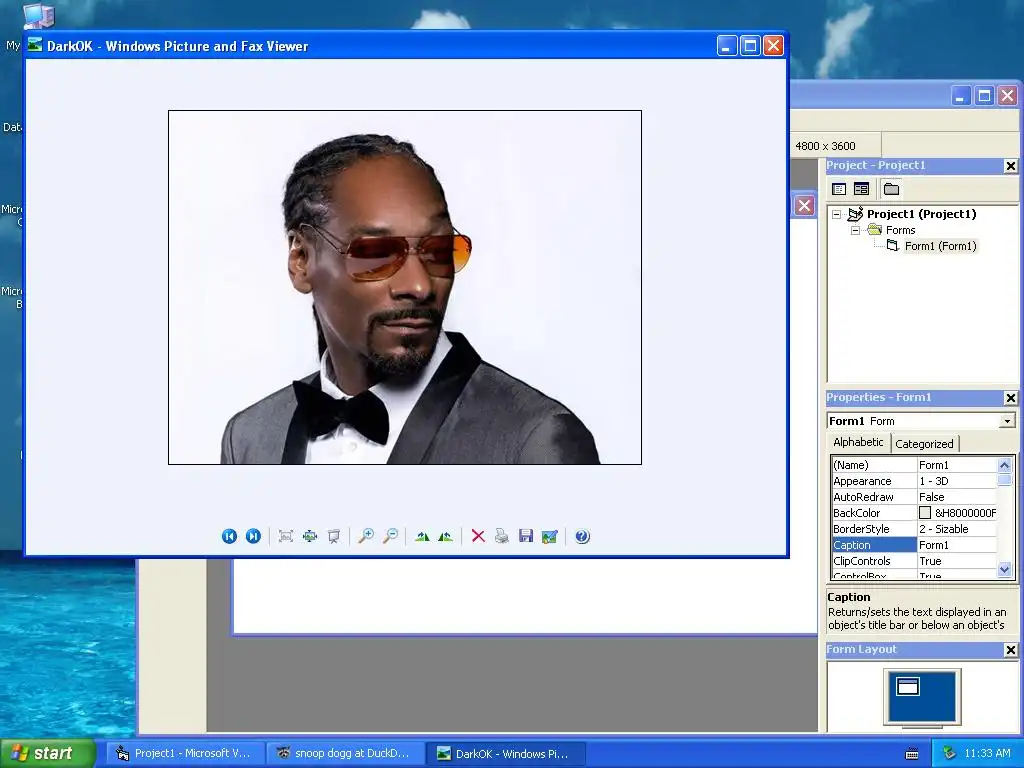Image resolution: width=1024 pixels, height=768 pixels.
Task: Click the BackColor color swatch
Action: pos(925,513)
